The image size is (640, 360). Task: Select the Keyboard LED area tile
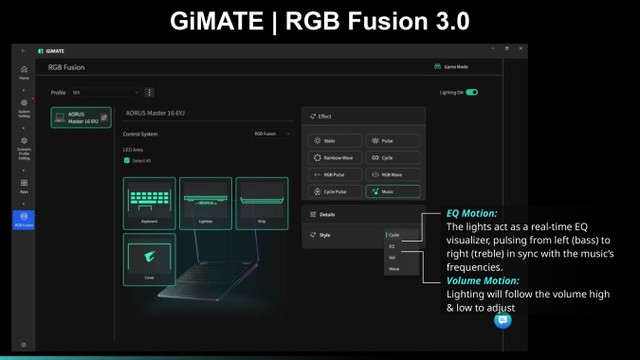pyautogui.click(x=149, y=203)
